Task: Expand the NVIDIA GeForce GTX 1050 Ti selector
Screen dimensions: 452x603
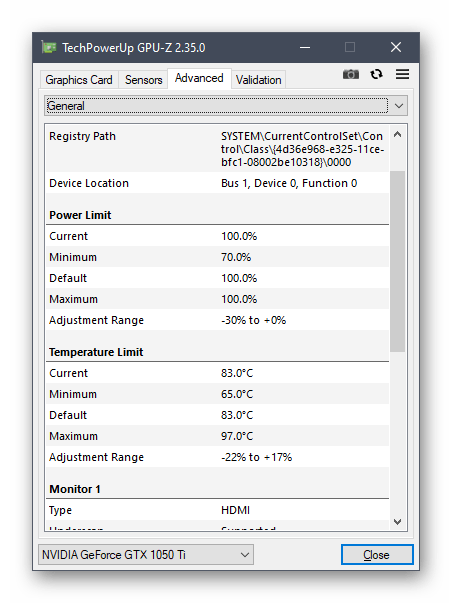Action: click(x=146, y=555)
